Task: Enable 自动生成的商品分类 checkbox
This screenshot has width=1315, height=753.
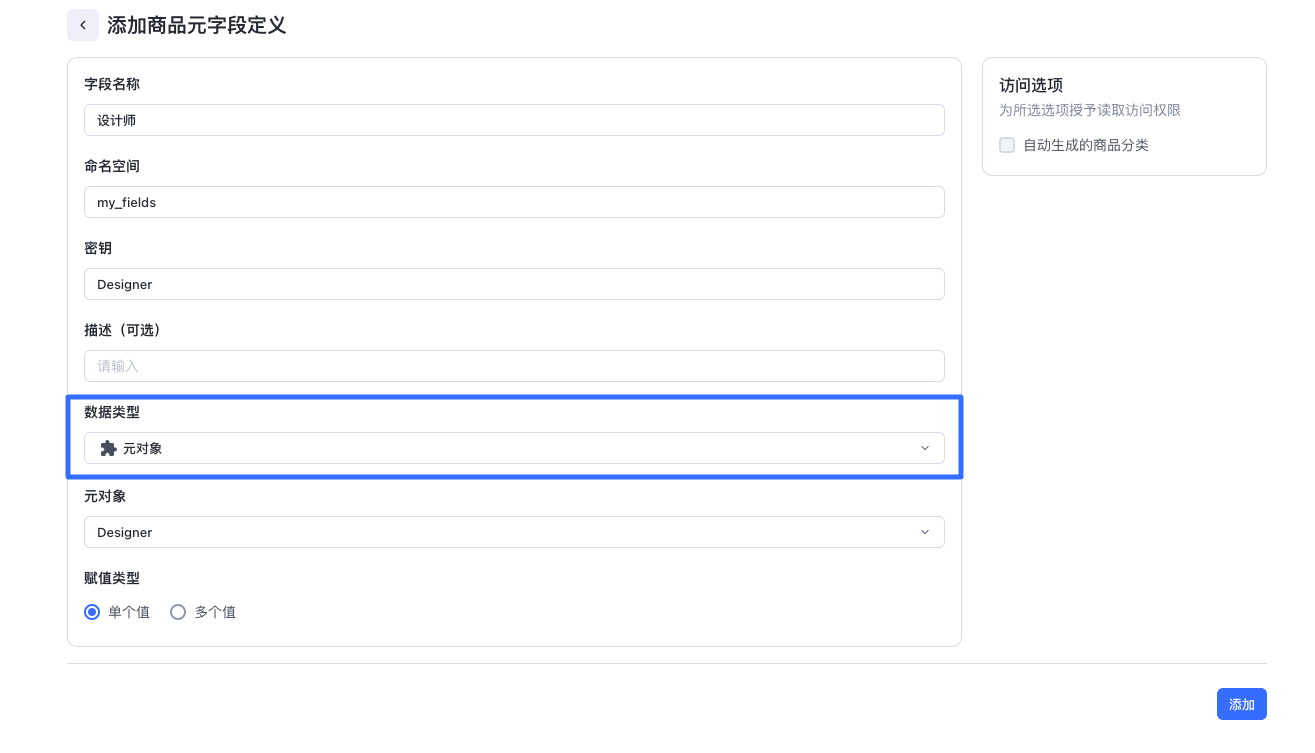Action: coord(1007,145)
